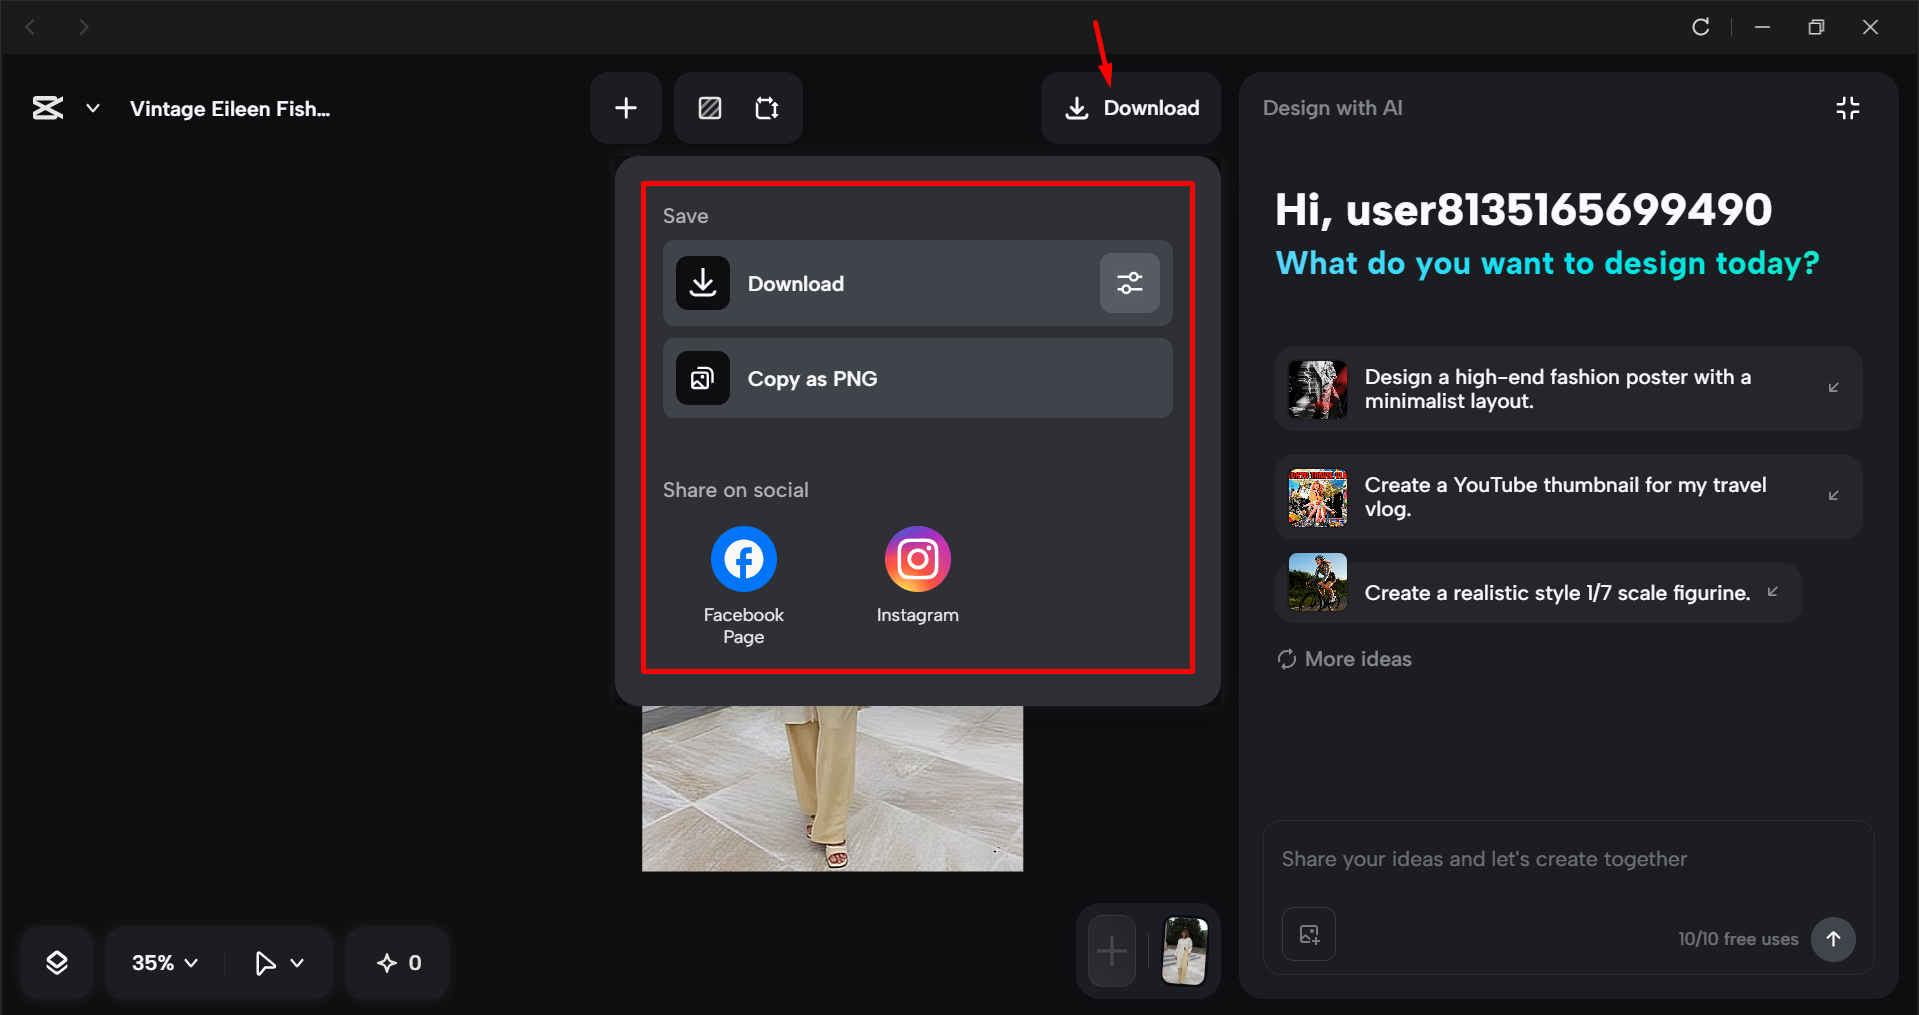Collapse the Design with AI panel
Image resolution: width=1919 pixels, height=1015 pixels.
click(x=1848, y=108)
